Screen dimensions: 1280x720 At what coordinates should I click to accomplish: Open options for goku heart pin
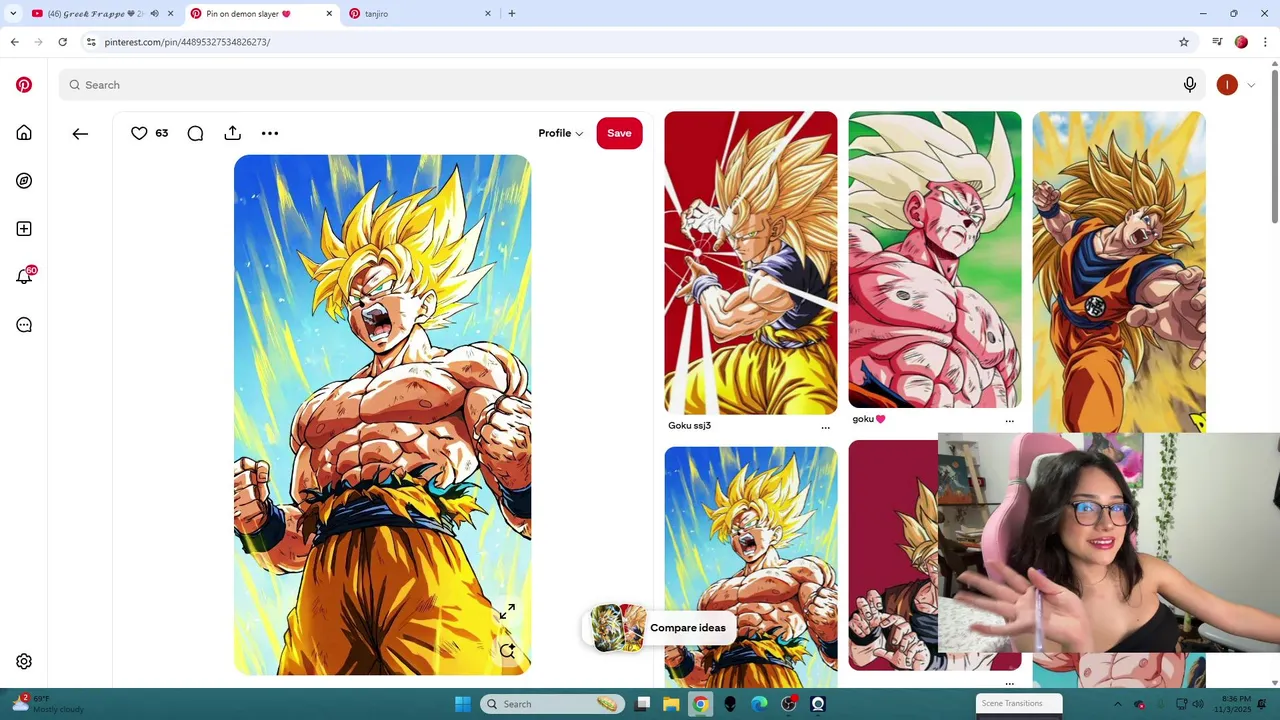click(x=1009, y=421)
